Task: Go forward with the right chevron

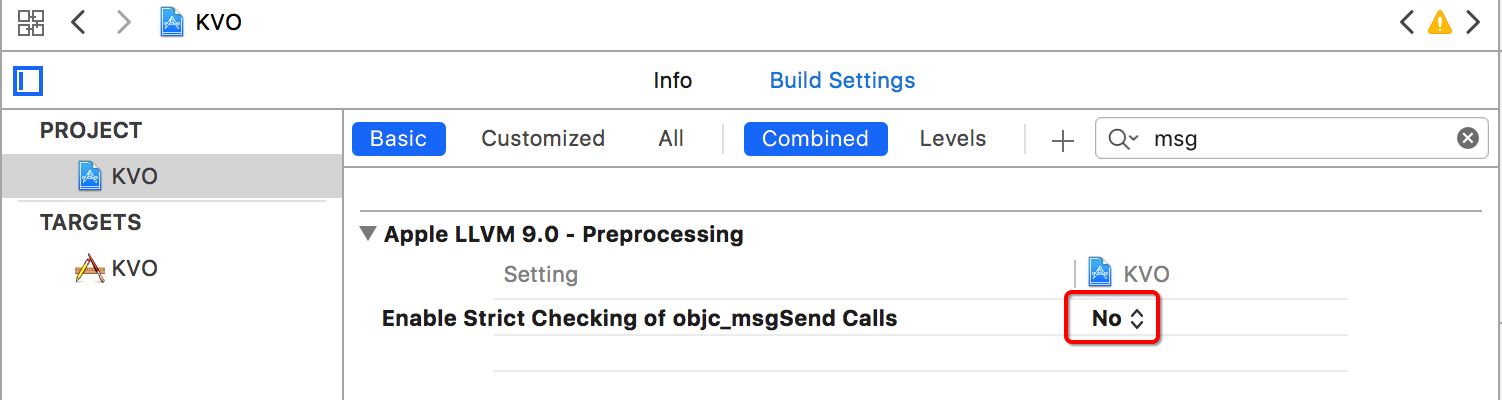Action: (x=123, y=22)
